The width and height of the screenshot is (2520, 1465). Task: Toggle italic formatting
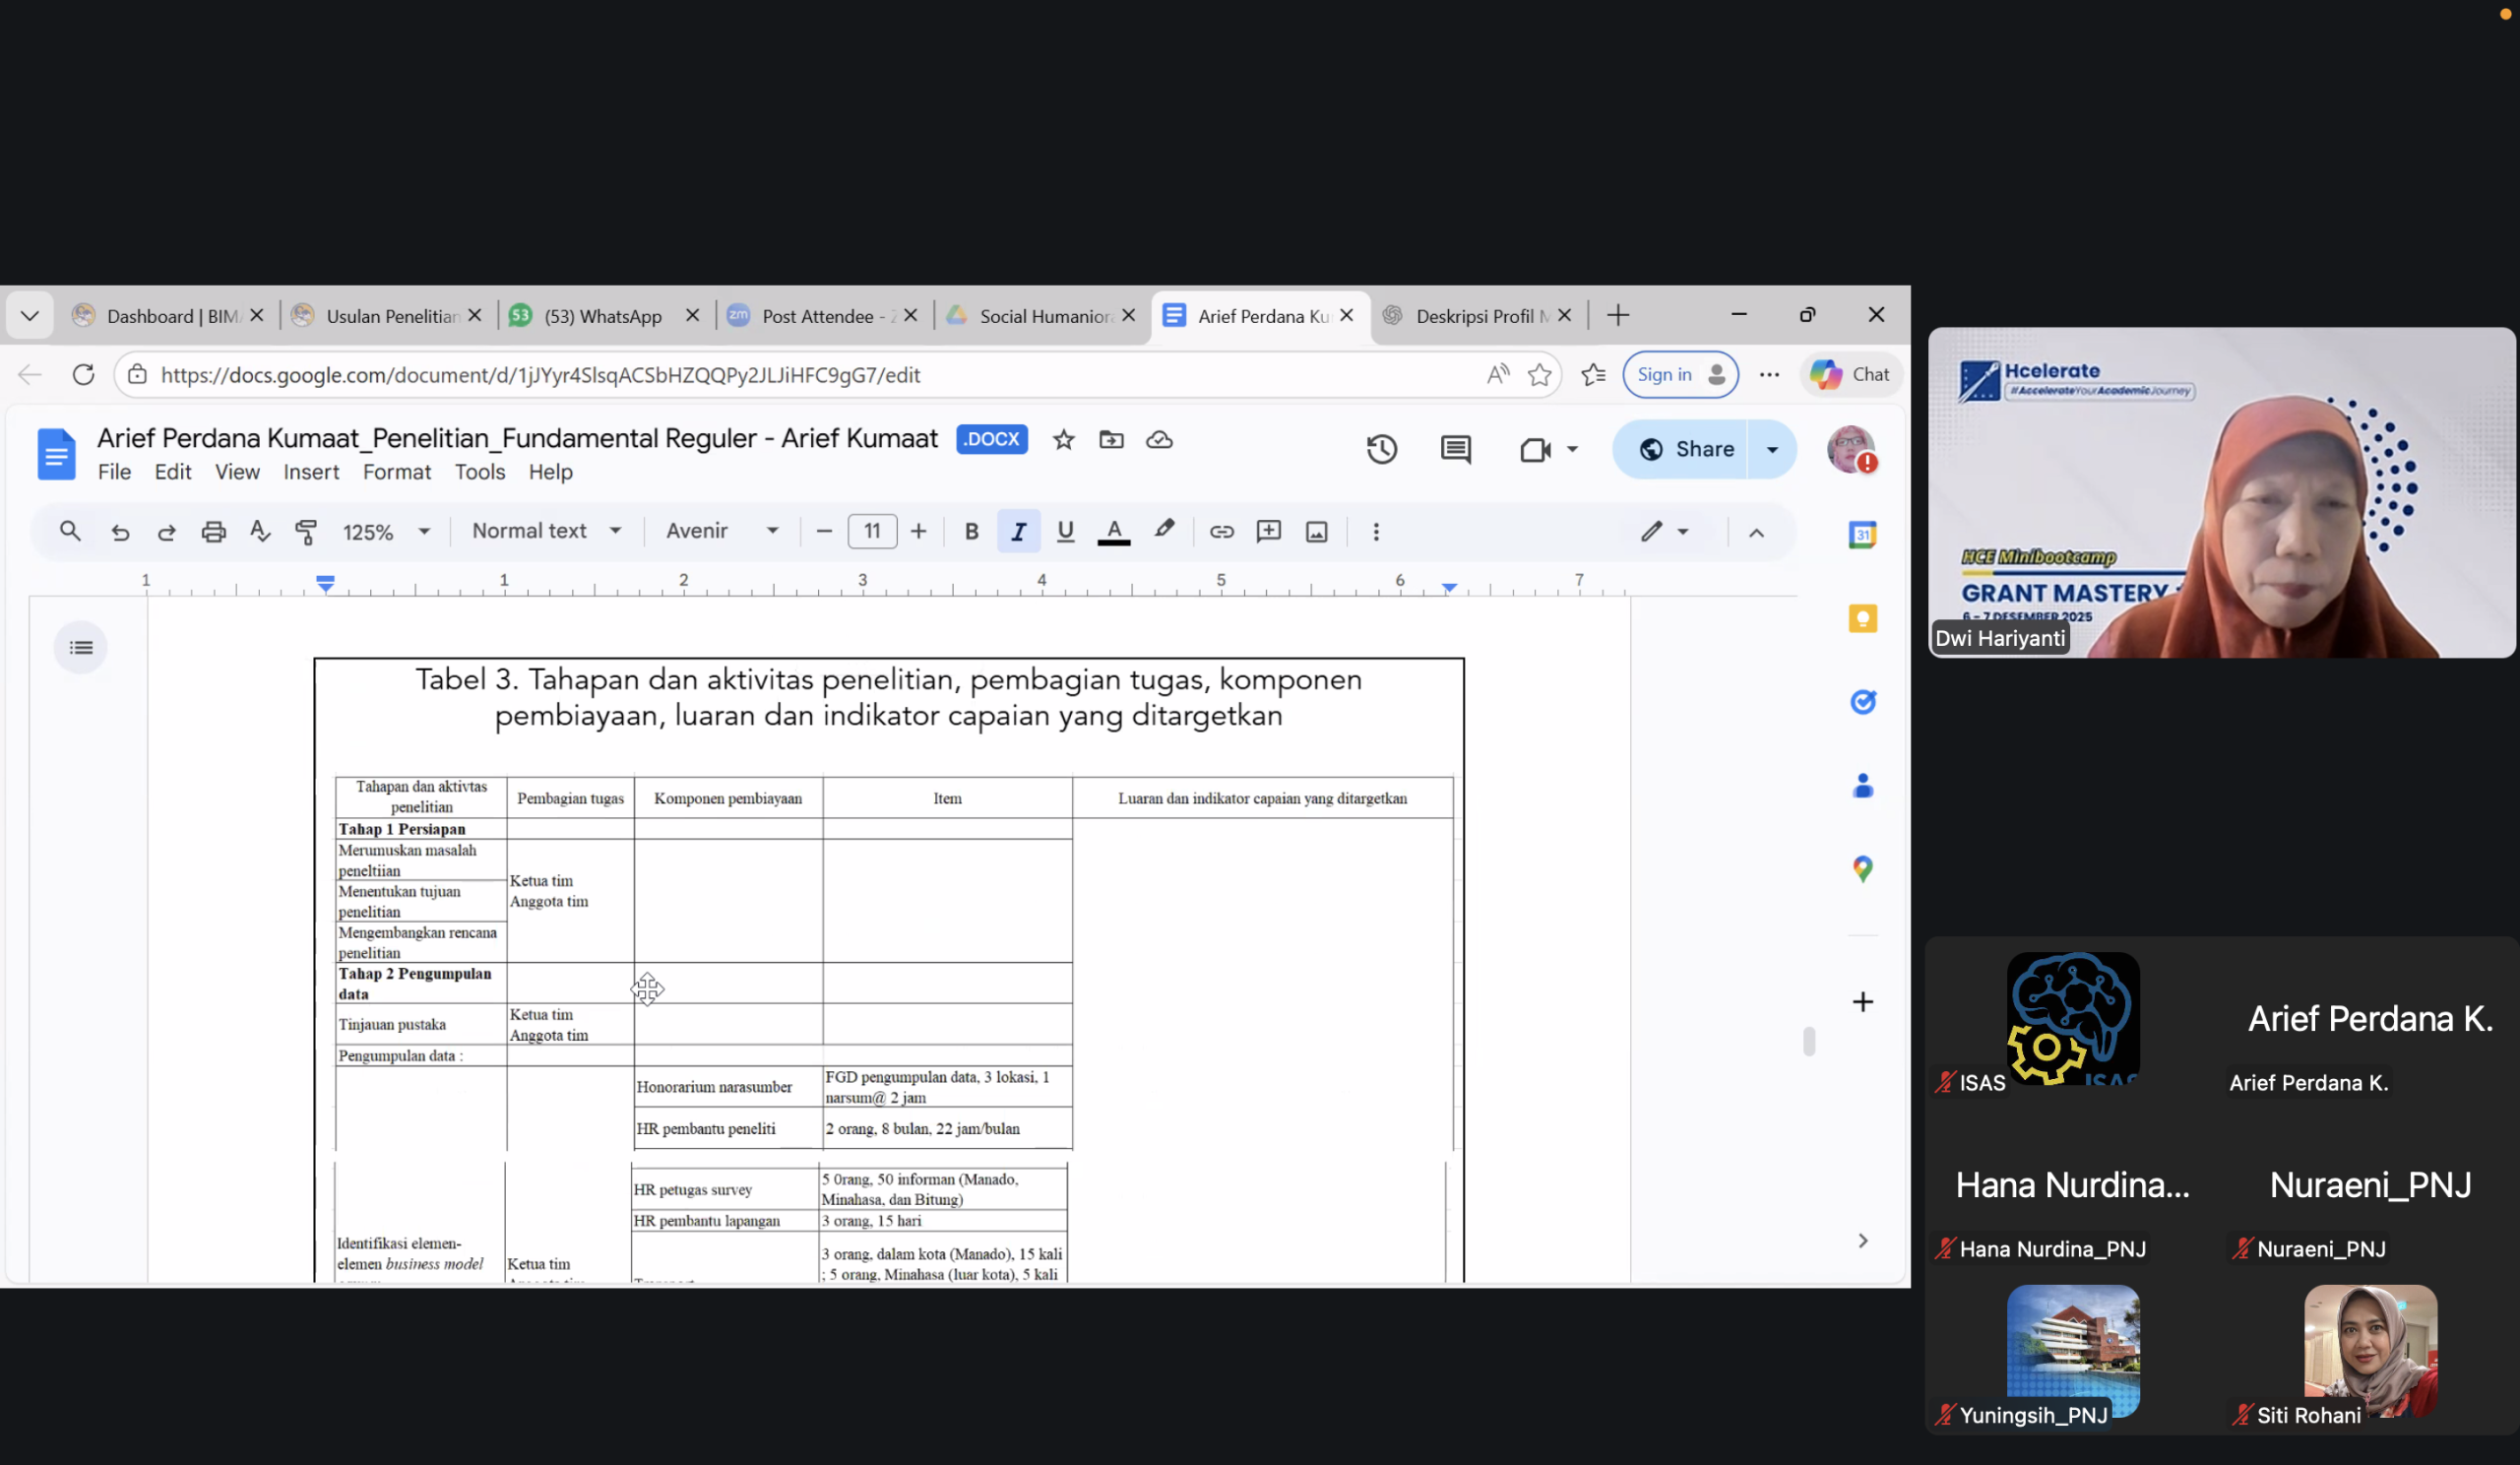(1018, 531)
